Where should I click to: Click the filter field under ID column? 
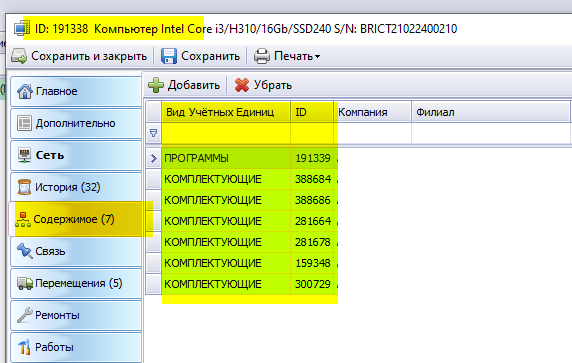tap(312, 133)
